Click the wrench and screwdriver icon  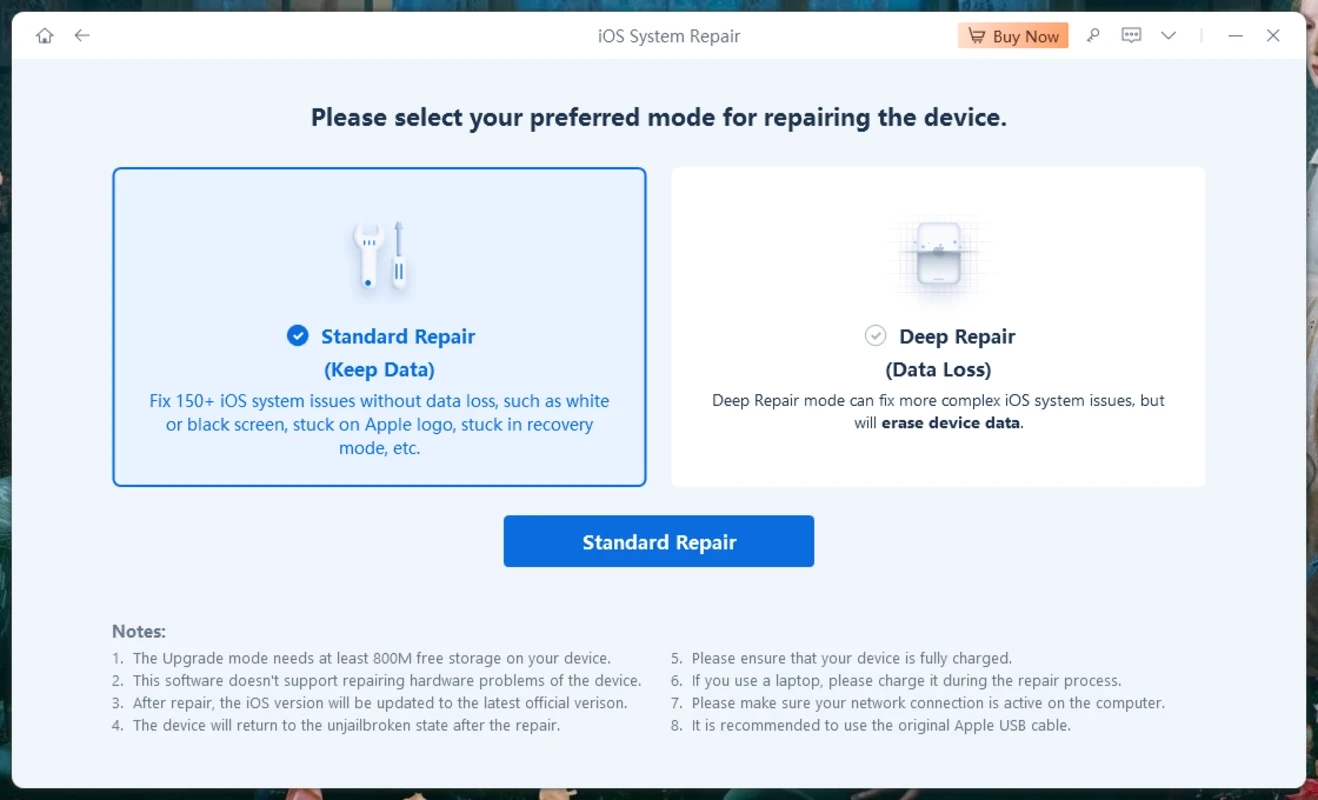coord(380,256)
